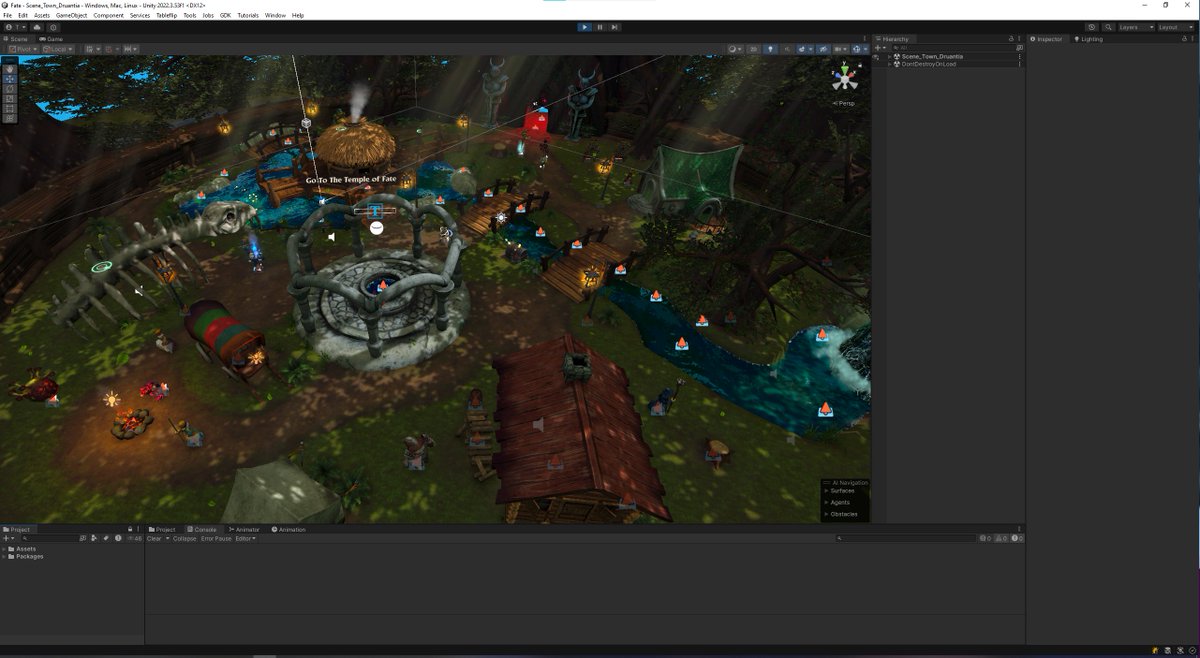This screenshot has width=1200, height=658.
Task: Expand the Scene_Town_Druantia scene
Action: coord(889,57)
